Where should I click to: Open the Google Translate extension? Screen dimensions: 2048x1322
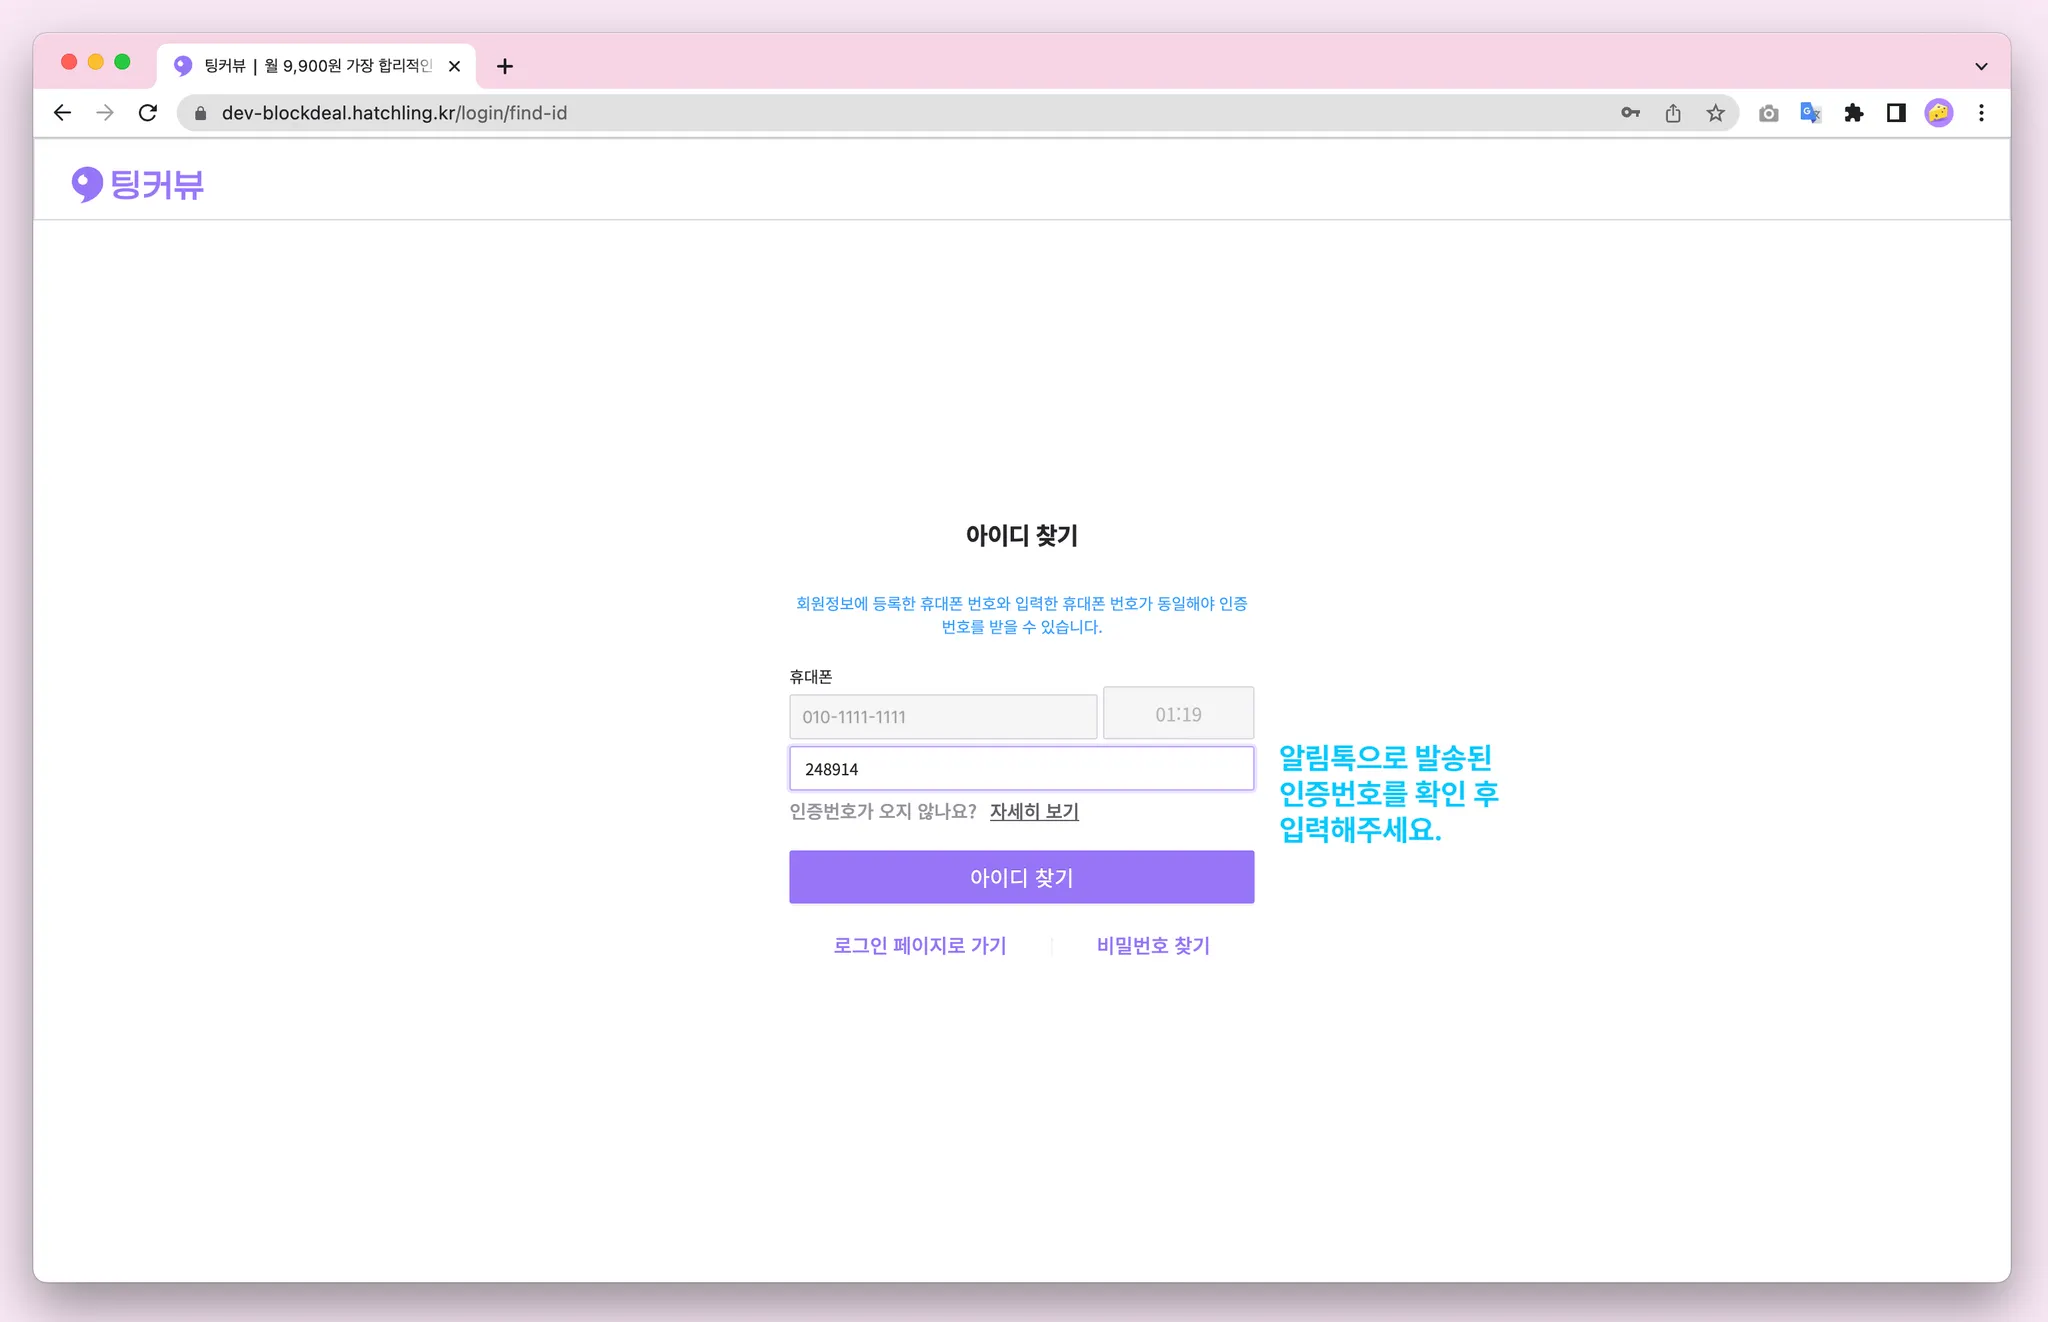tap(1810, 113)
